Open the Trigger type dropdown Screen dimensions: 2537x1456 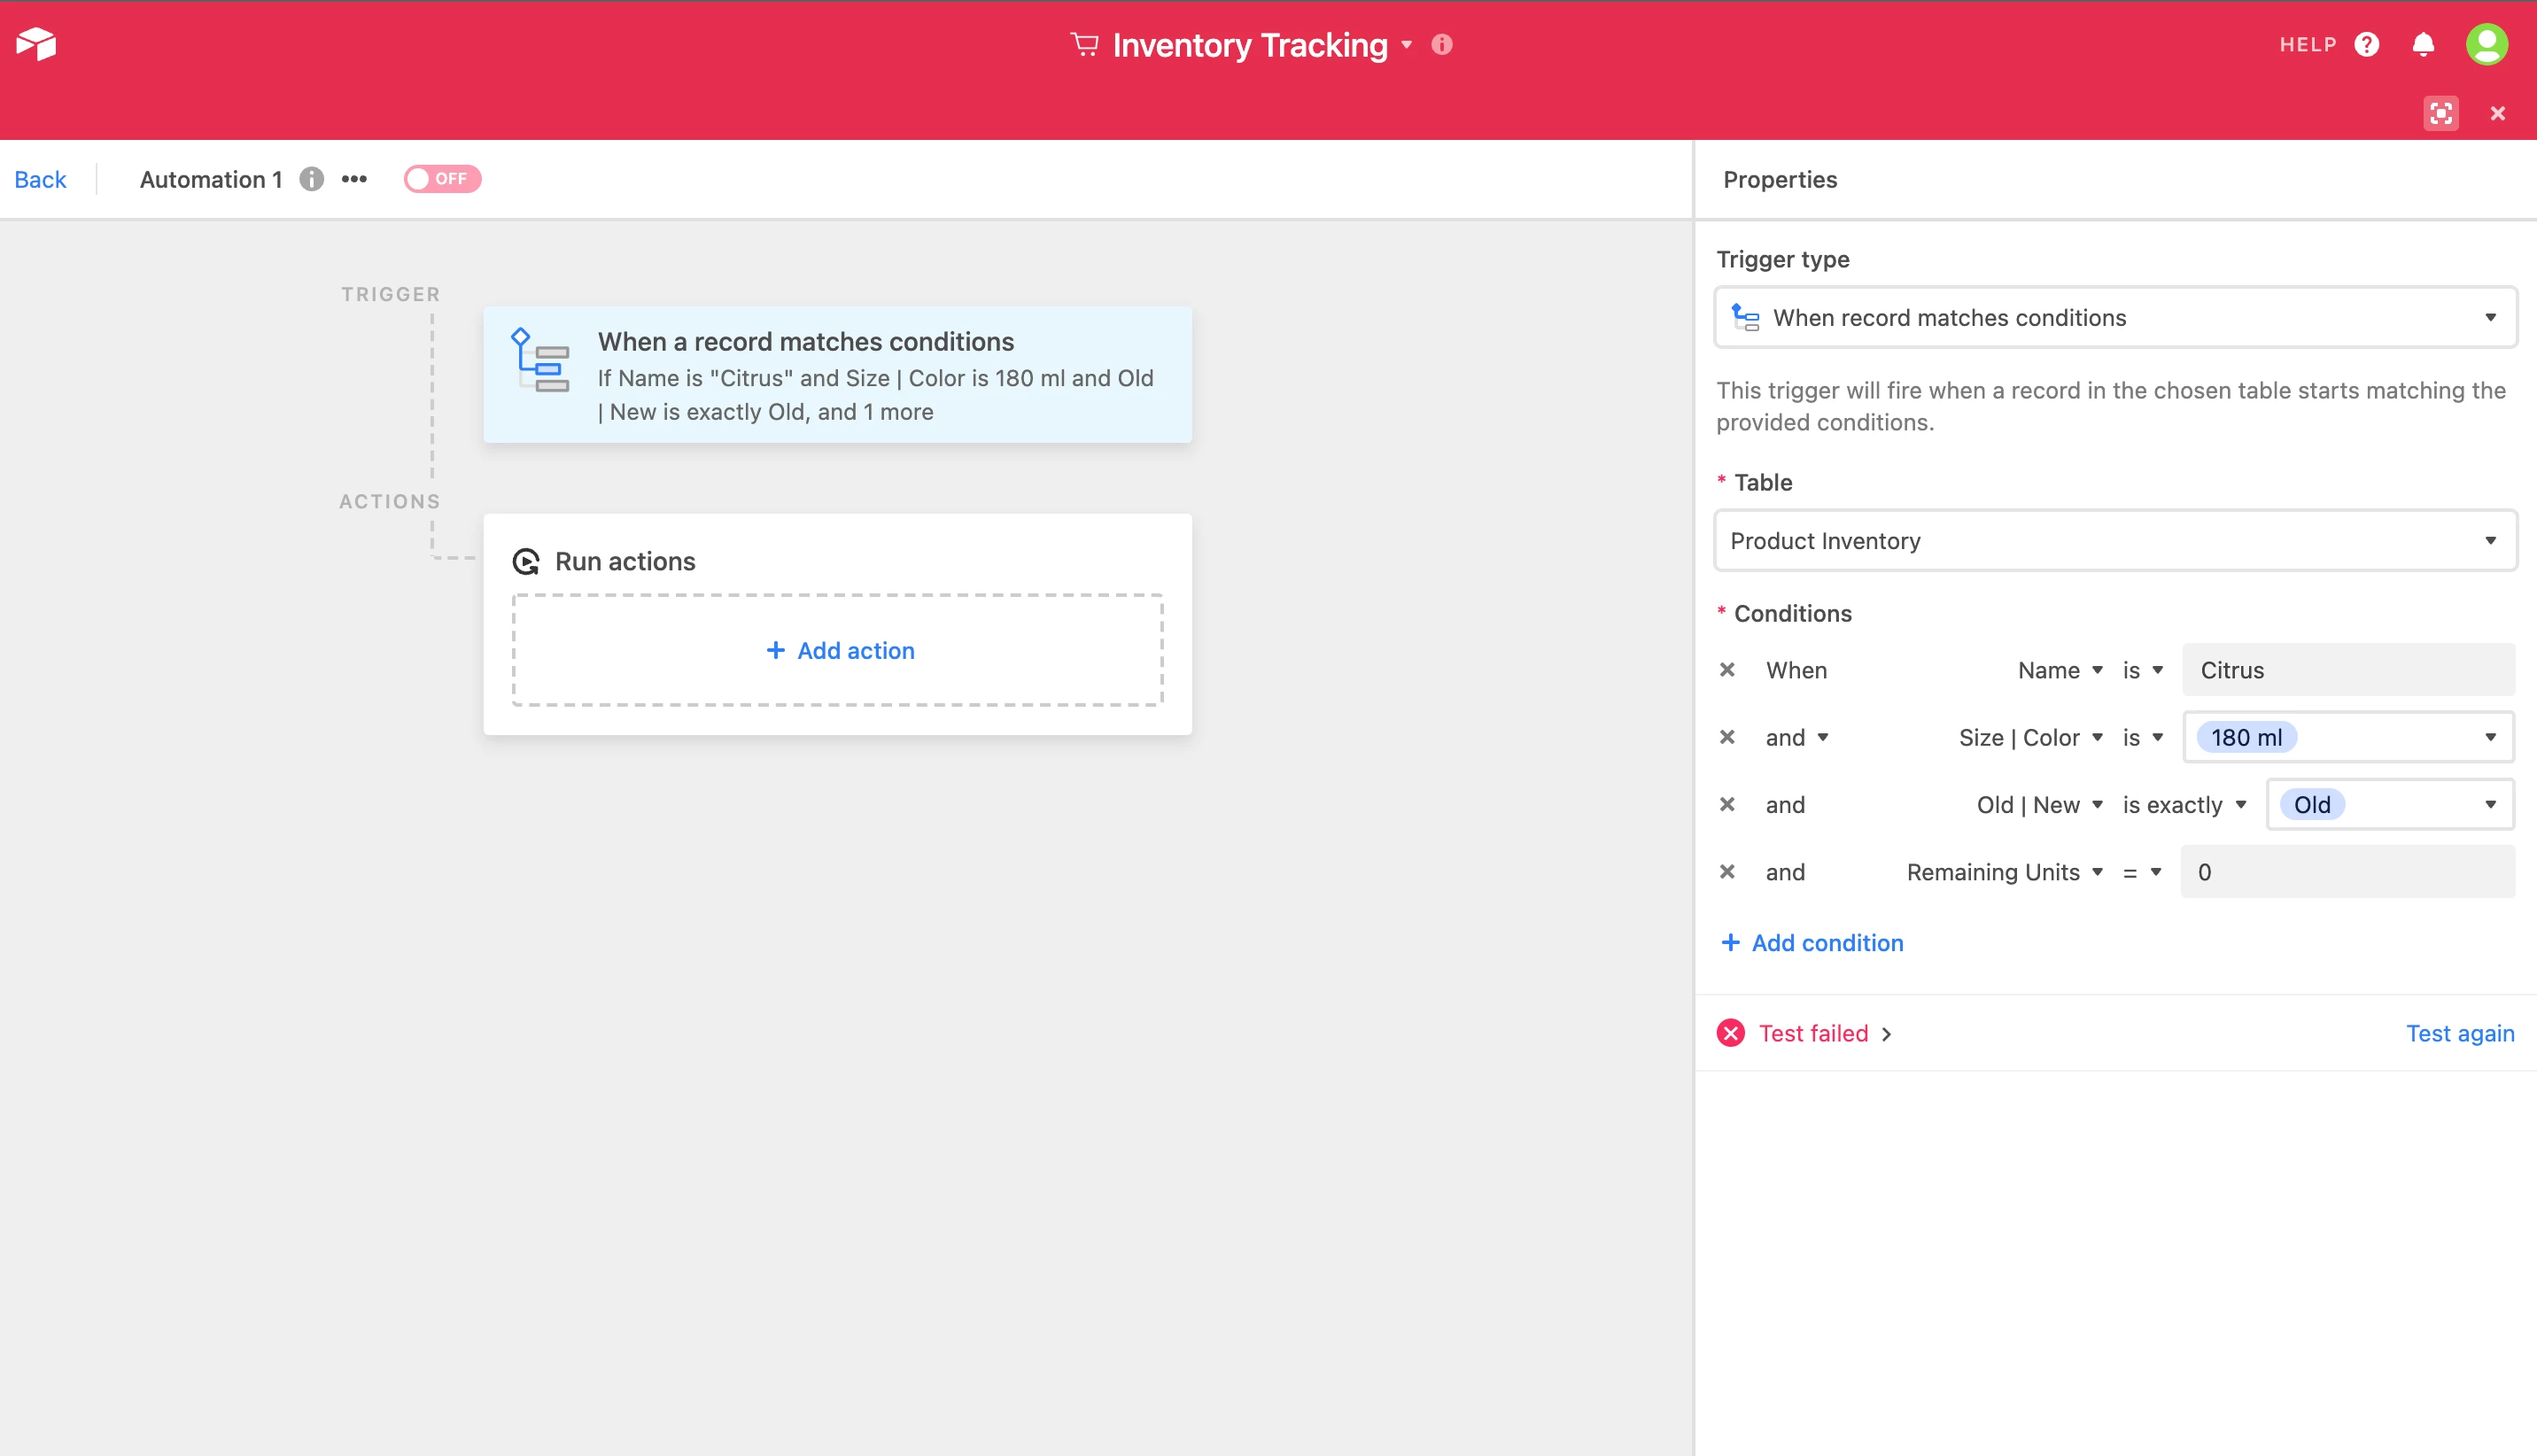[x=2115, y=318]
